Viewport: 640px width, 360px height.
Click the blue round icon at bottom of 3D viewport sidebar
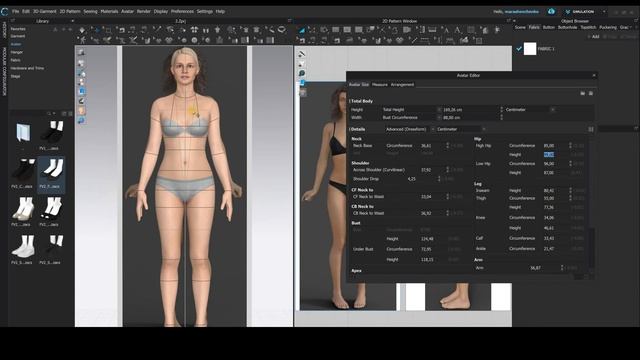pyautogui.click(x=81, y=120)
